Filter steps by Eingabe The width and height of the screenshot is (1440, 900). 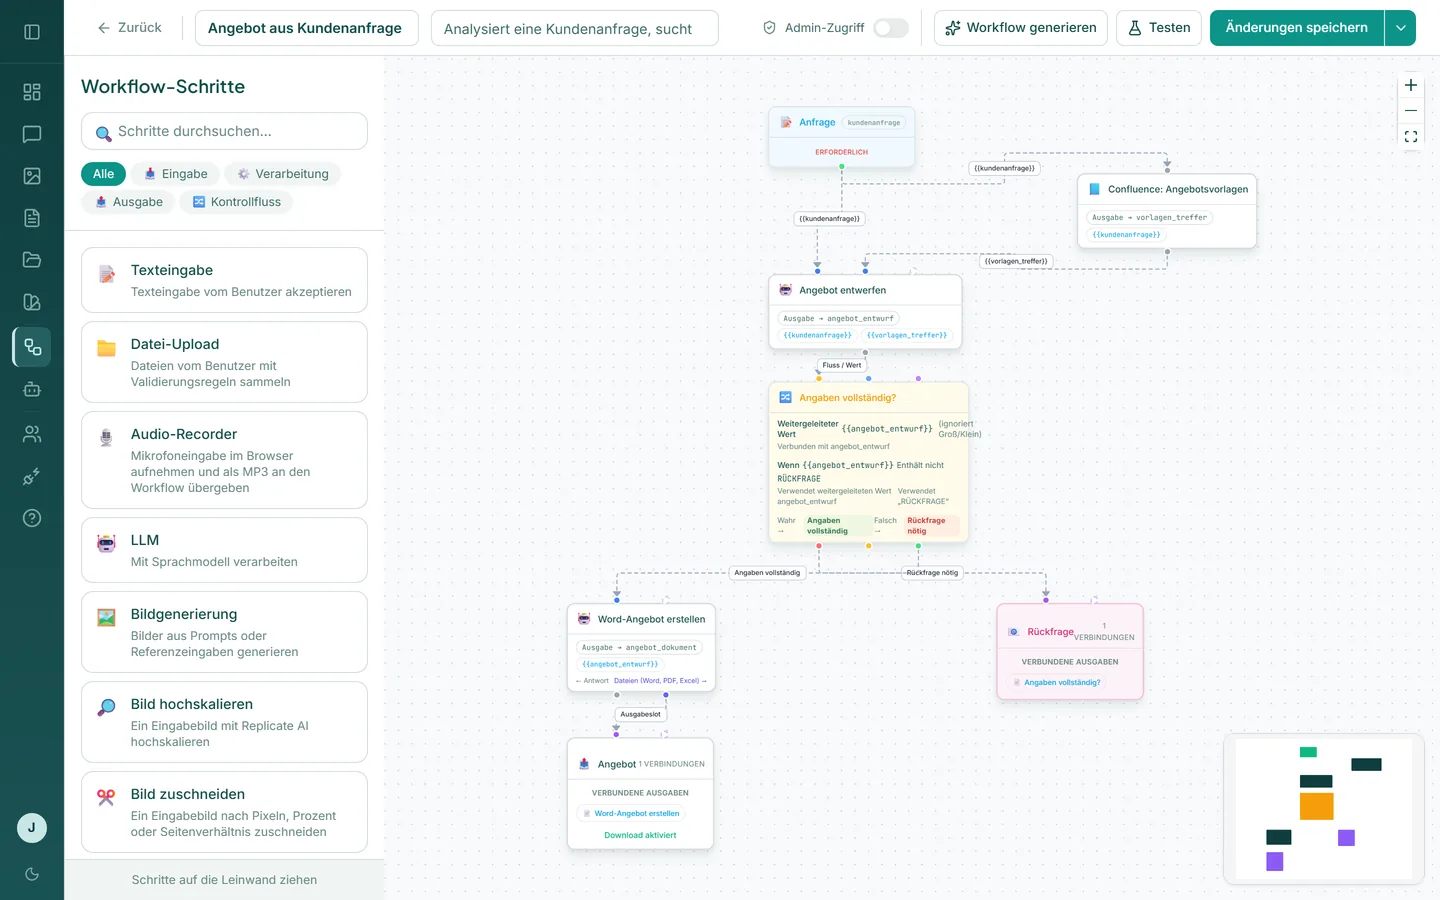(x=176, y=174)
